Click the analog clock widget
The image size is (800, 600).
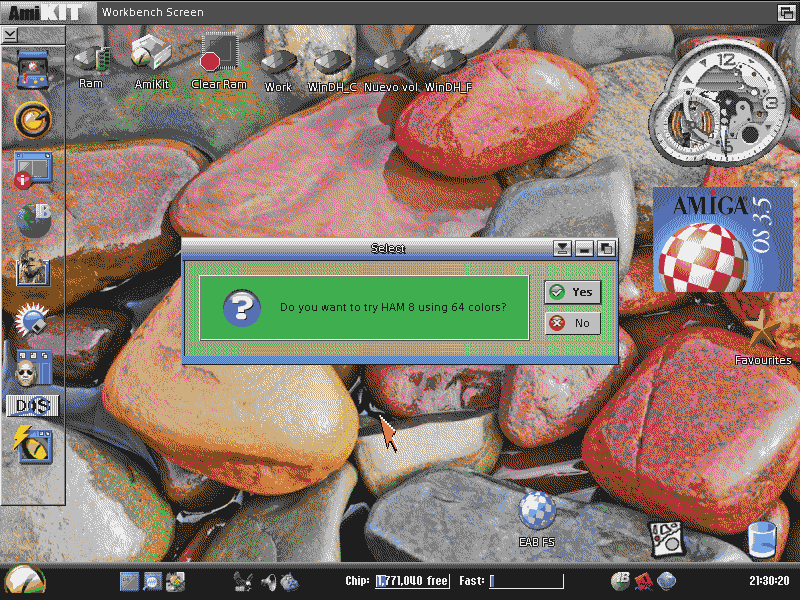719,103
